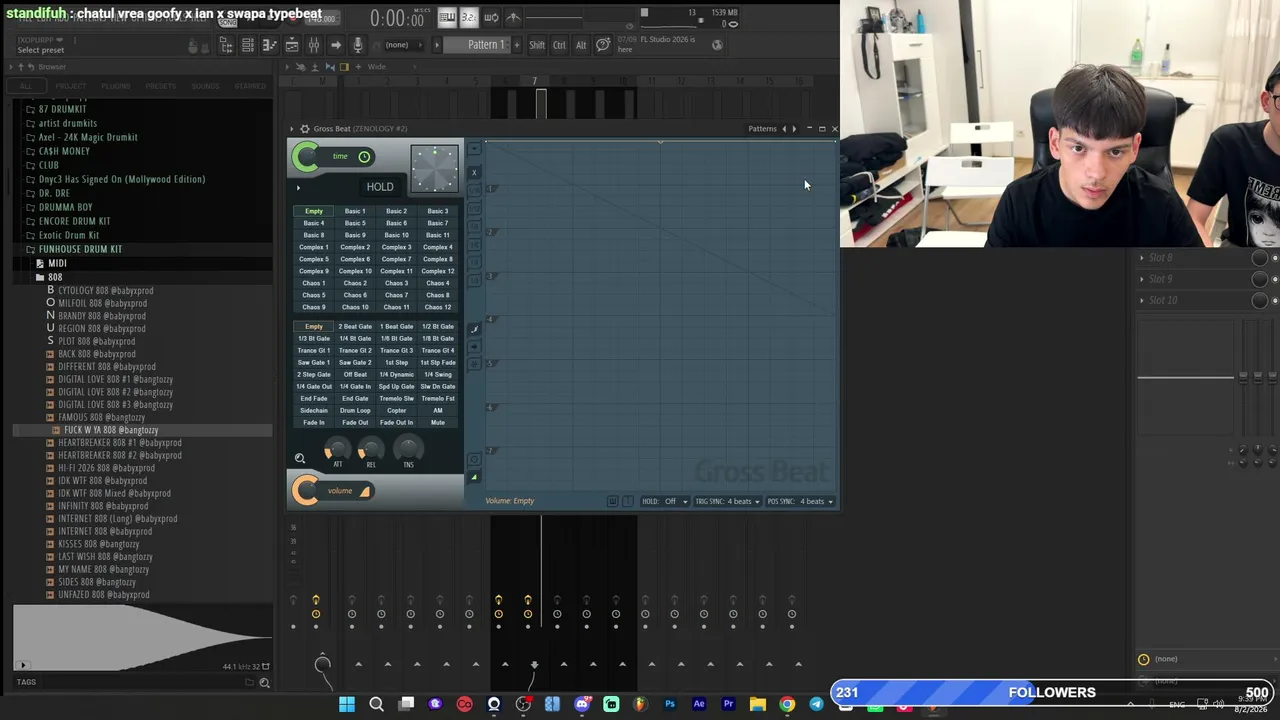
Task: Select the Copter volume slot
Action: point(396,411)
